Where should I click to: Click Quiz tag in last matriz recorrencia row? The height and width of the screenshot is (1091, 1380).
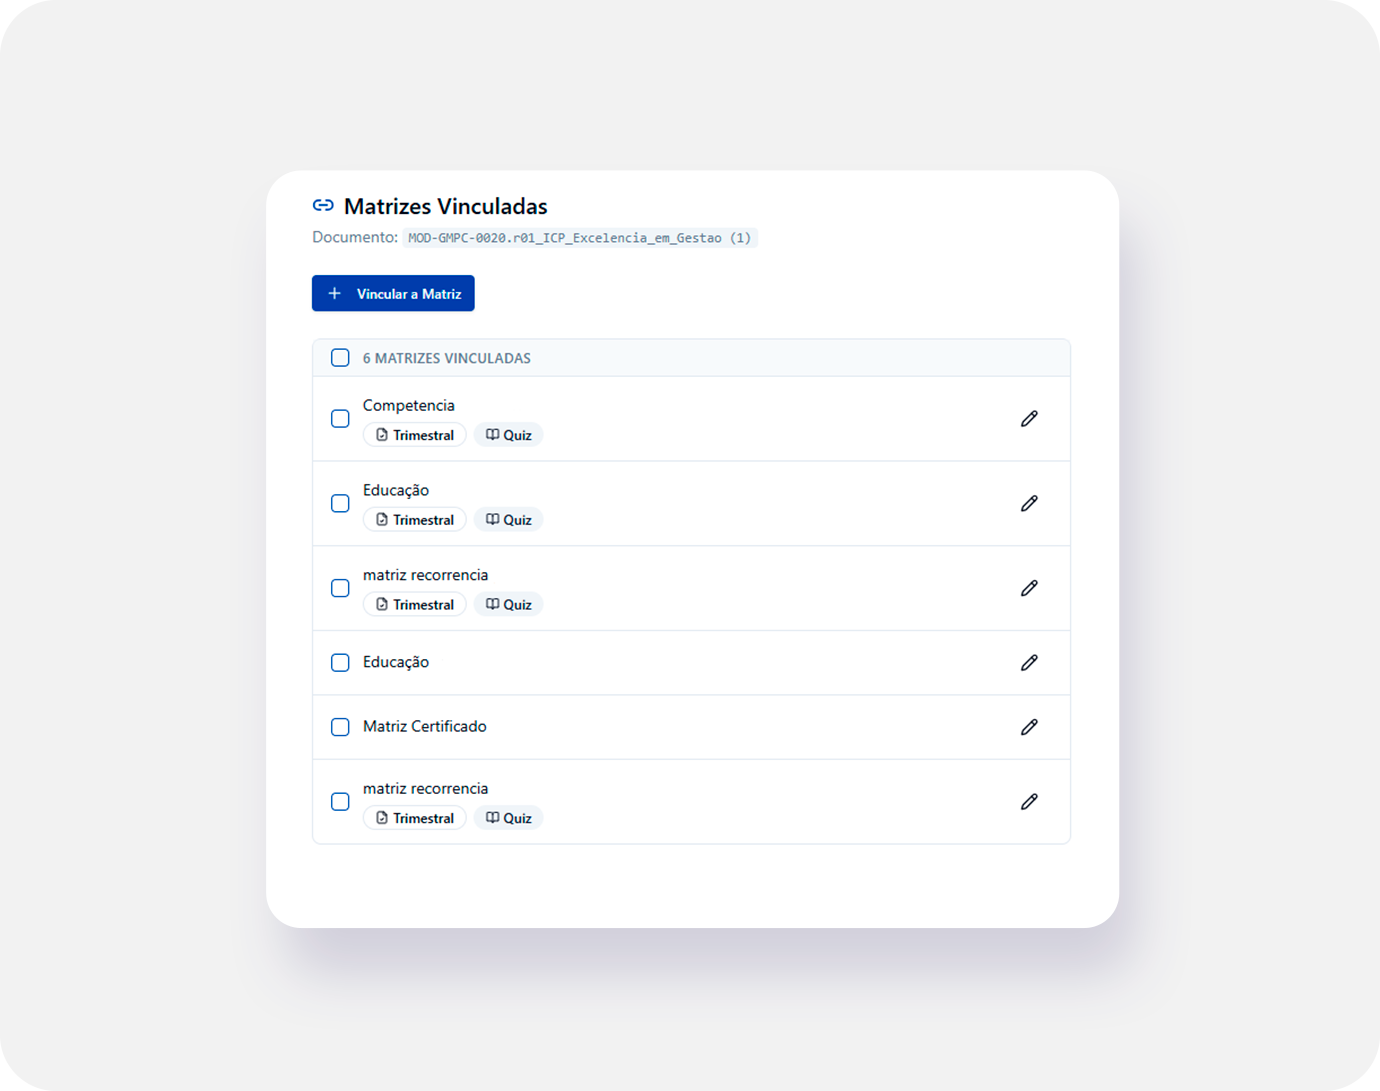pyautogui.click(x=508, y=818)
